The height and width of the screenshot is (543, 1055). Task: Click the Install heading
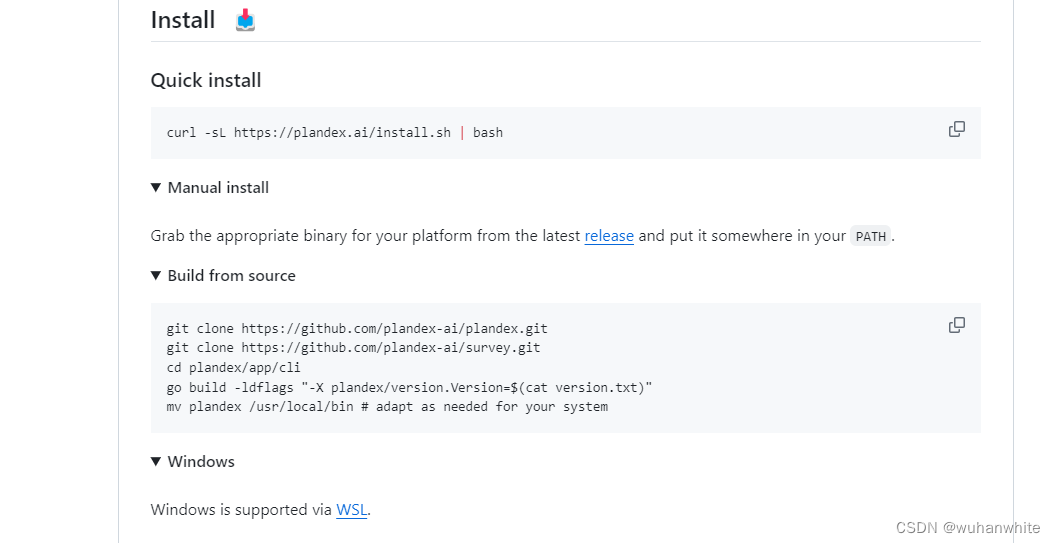[182, 20]
